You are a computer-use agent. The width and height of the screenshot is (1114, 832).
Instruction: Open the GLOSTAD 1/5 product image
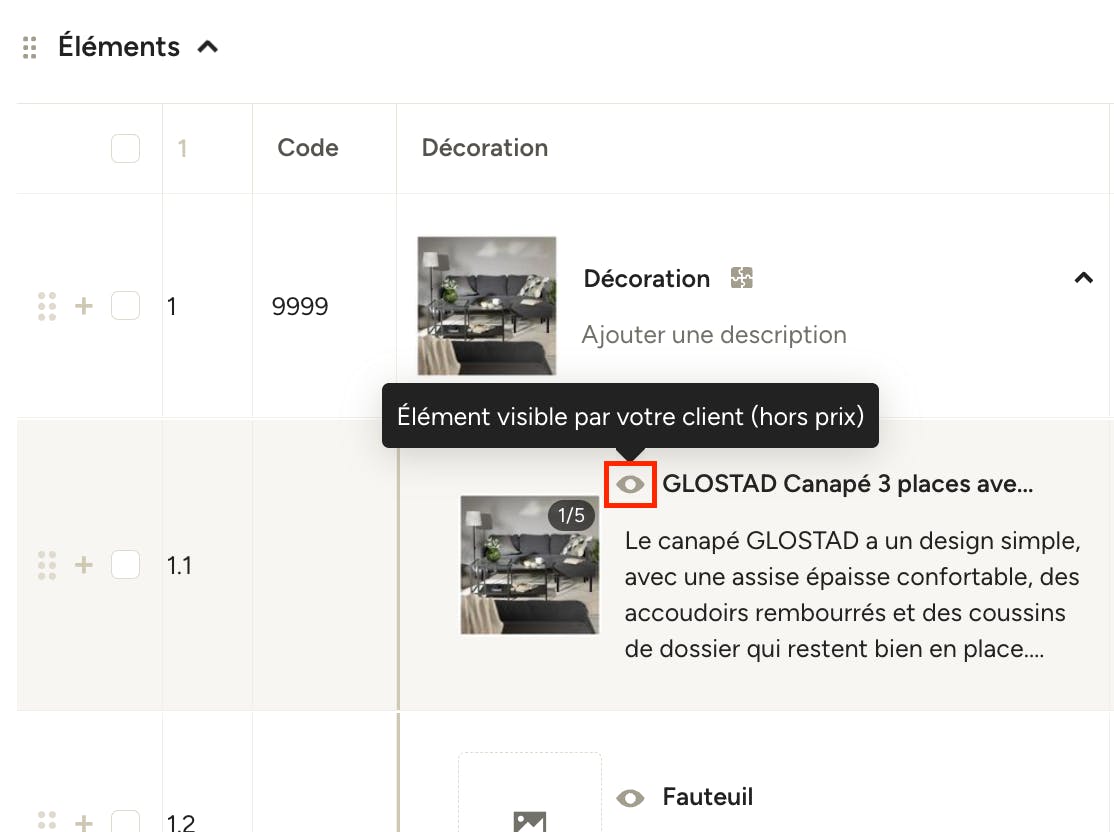pos(530,565)
